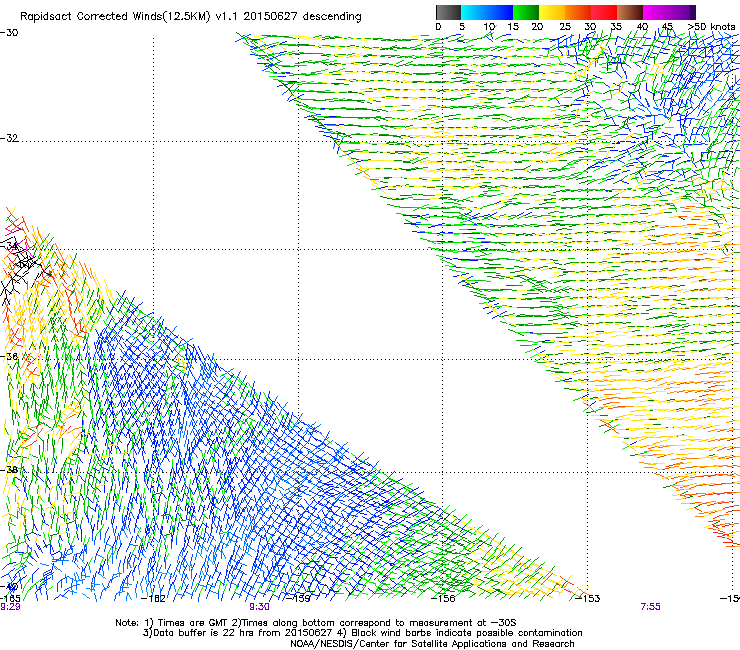This screenshot has height=650, width=740.
Task: Click the cyan 5-10 knots legend swatch
Action: 474,12
